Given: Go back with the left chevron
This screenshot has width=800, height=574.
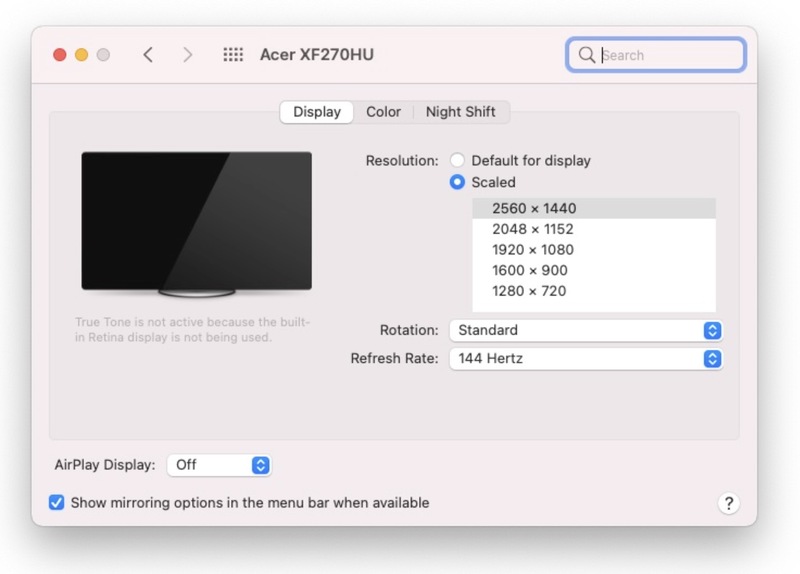Looking at the screenshot, I should [148, 55].
